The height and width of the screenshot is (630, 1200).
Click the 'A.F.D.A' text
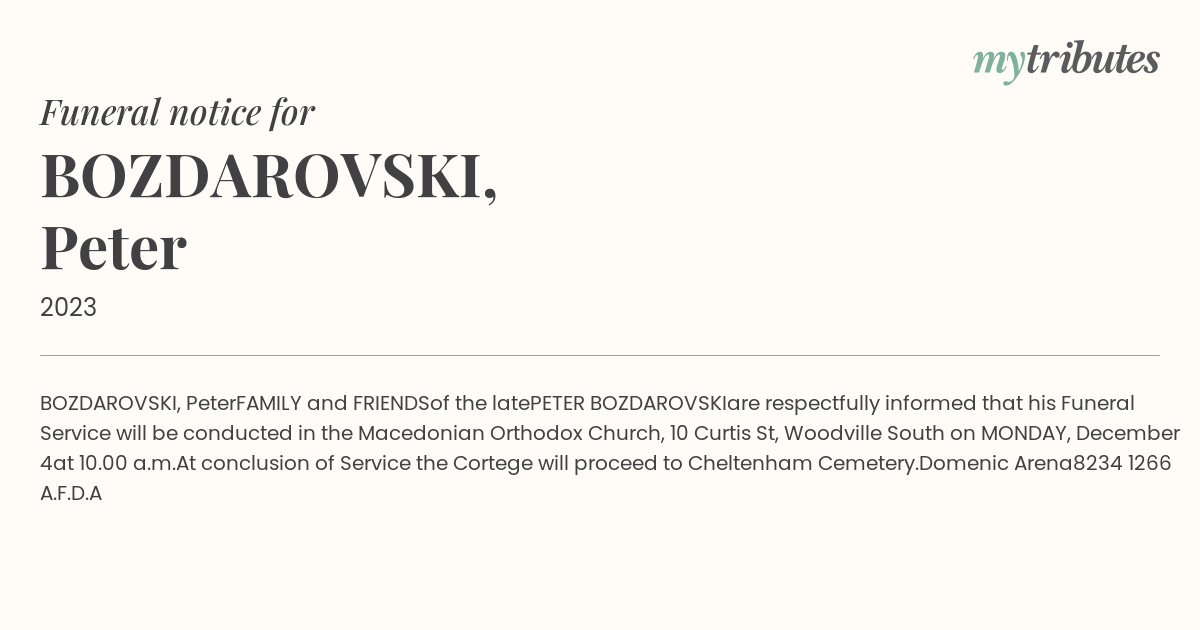[71, 494]
